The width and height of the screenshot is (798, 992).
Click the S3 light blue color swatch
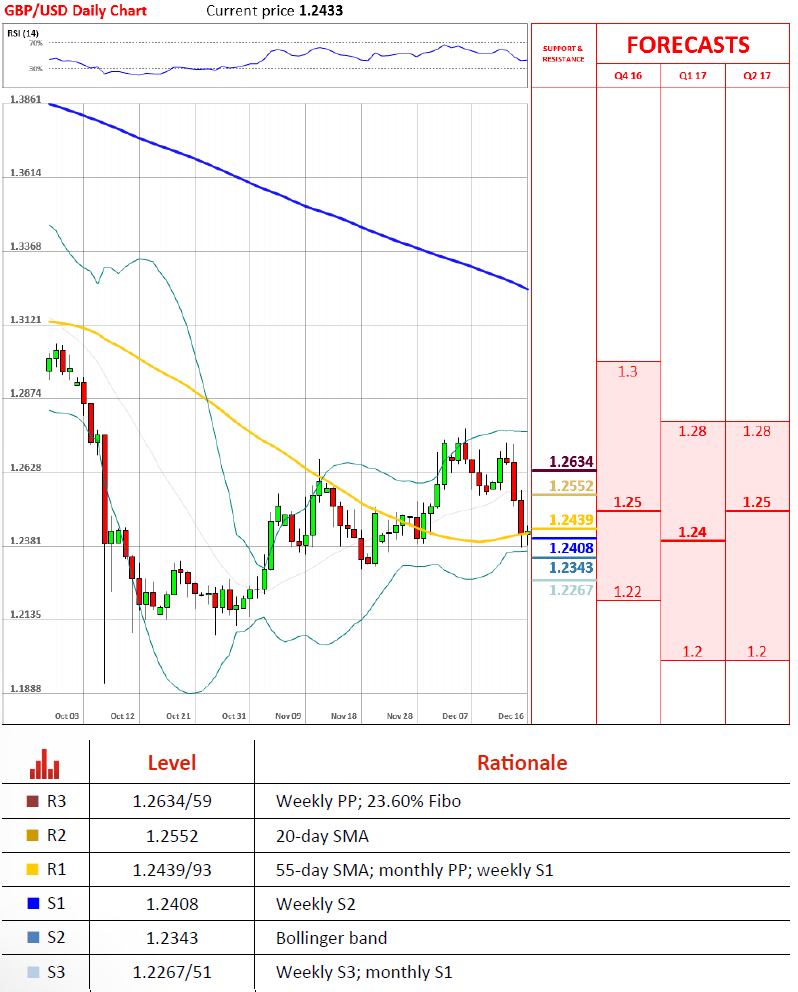coord(33,972)
